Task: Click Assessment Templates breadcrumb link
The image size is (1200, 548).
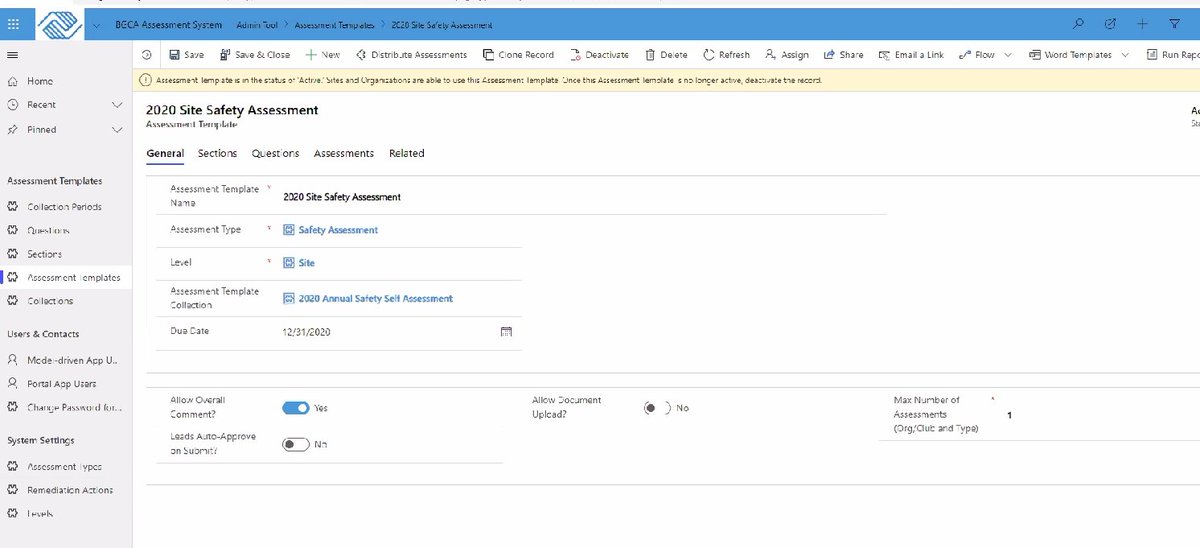Action: 334,24
